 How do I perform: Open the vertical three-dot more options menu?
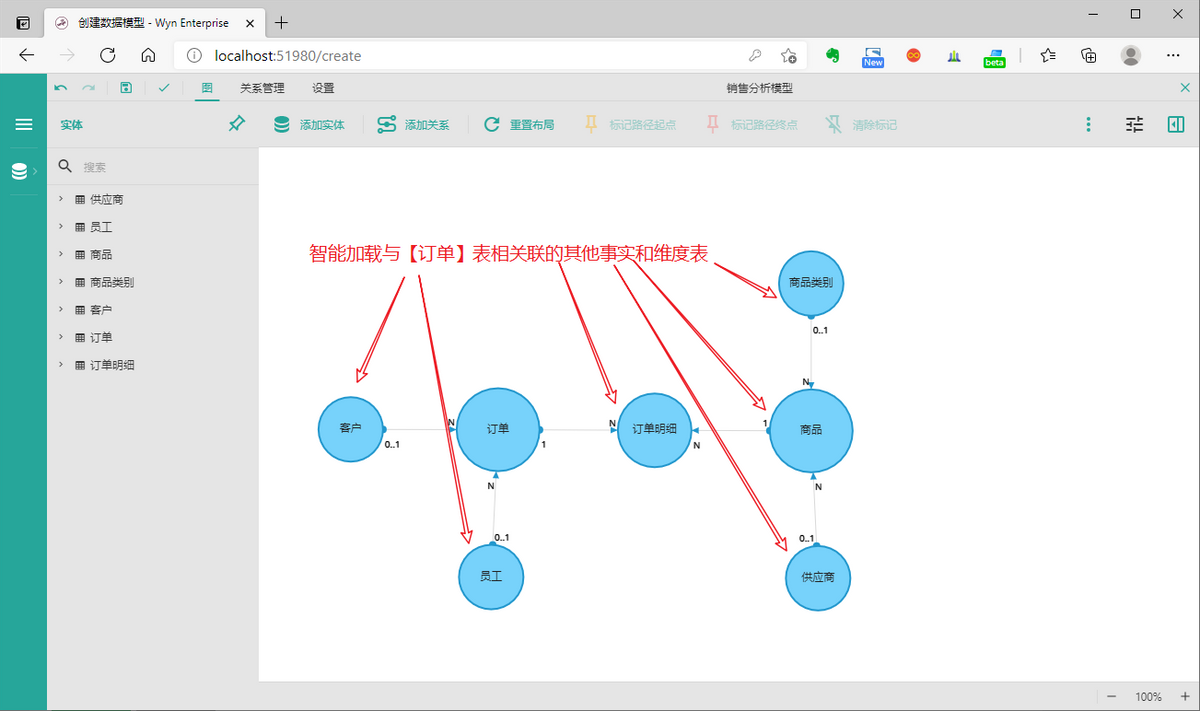1089,125
